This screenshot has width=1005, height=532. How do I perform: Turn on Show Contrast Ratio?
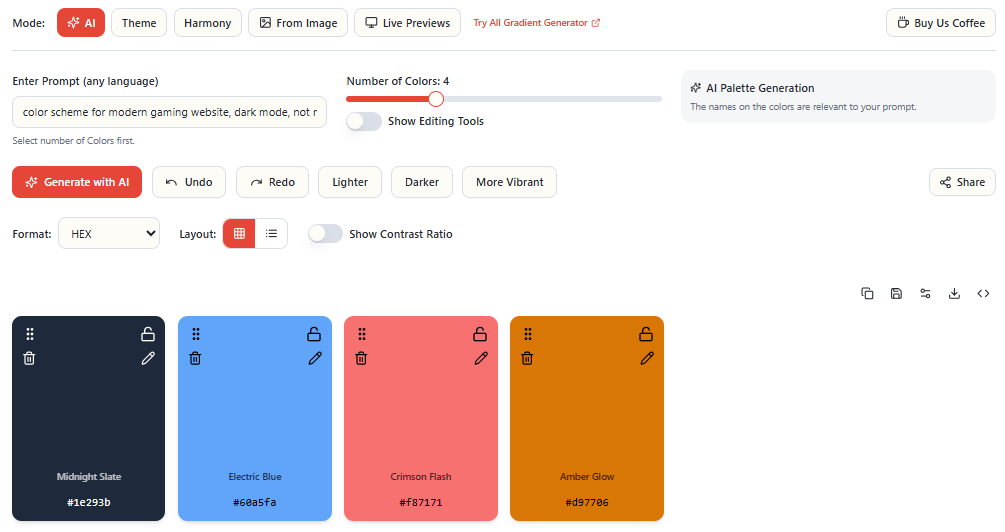[325, 234]
